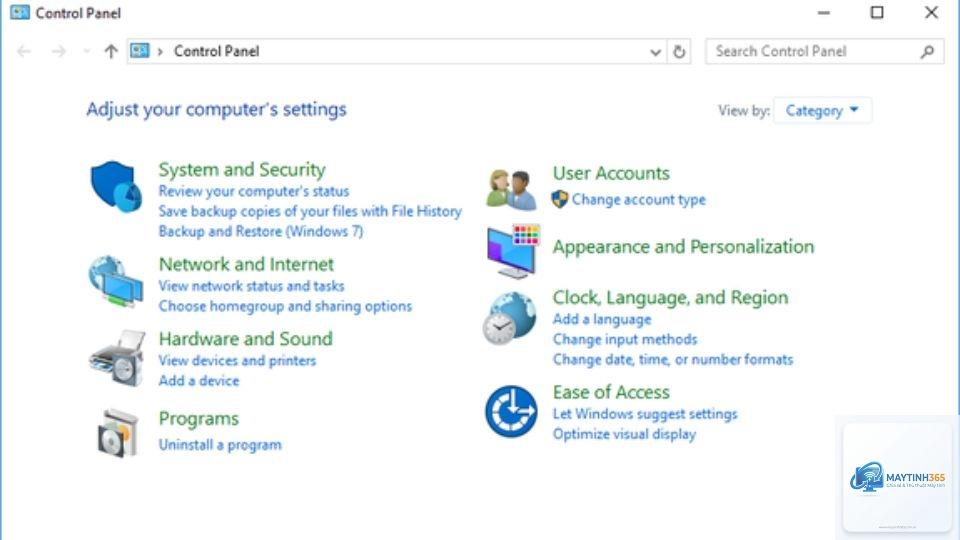Click the Programs disc box icon
This screenshot has height=540, width=960.
tap(118, 433)
